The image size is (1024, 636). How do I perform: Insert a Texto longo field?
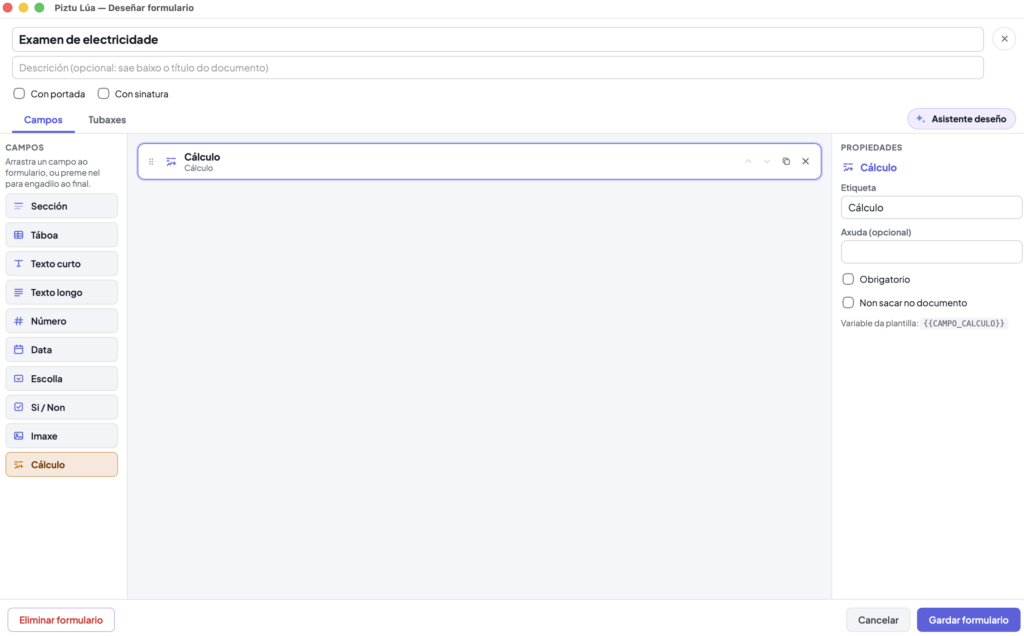[x=61, y=293]
